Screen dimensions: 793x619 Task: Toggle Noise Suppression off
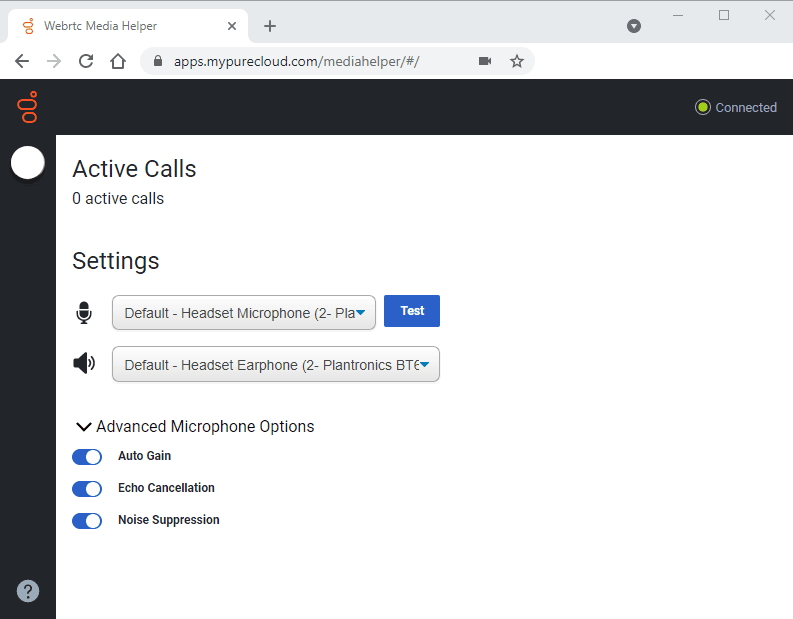[x=87, y=520]
